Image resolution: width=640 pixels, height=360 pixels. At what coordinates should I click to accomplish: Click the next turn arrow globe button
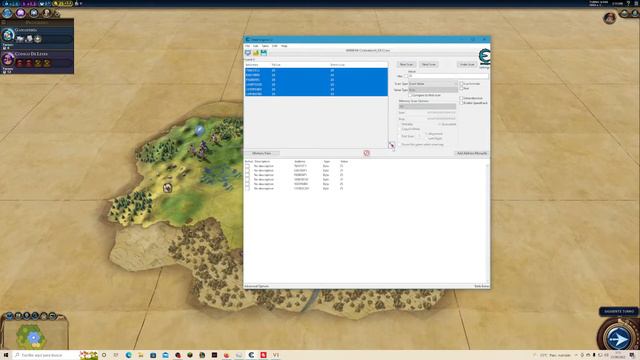618,338
